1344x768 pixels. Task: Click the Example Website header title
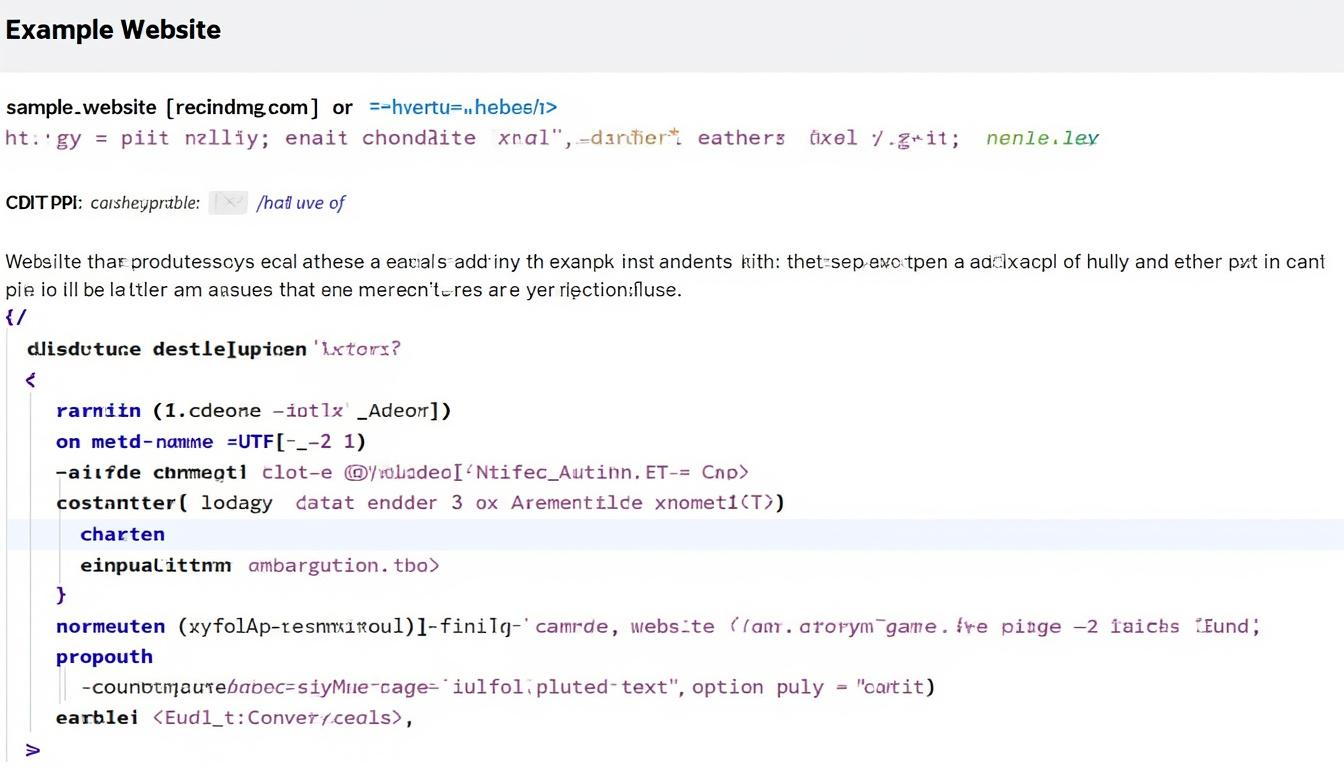[x=113, y=29]
